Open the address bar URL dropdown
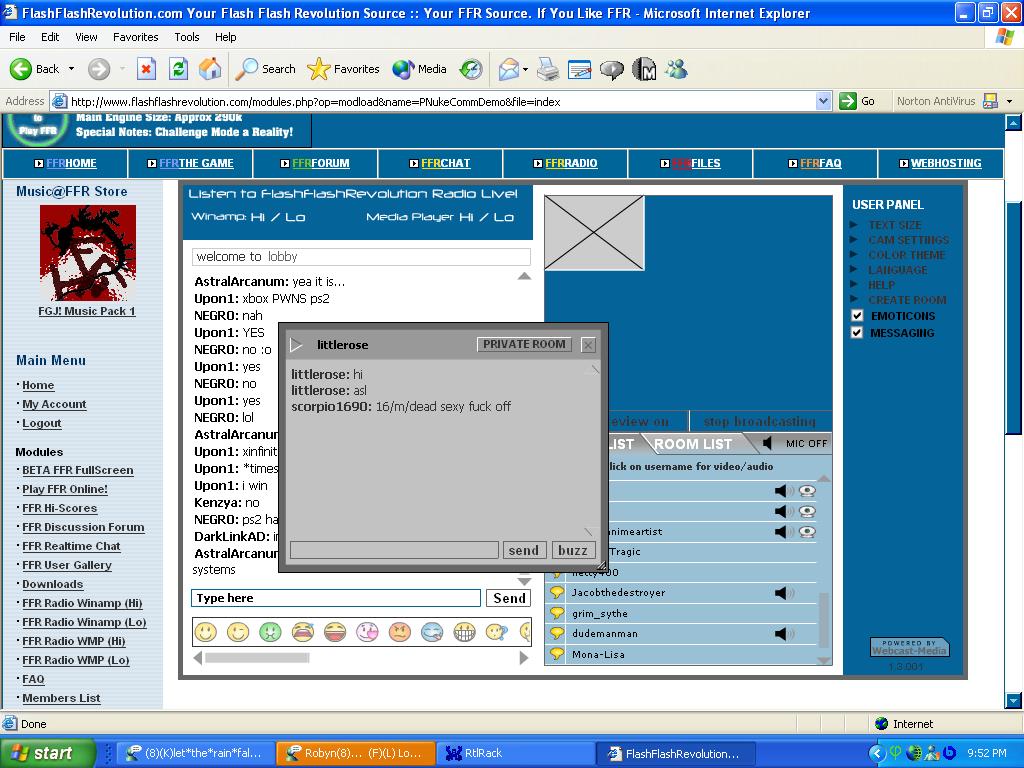The image size is (1024, 768). [x=823, y=101]
